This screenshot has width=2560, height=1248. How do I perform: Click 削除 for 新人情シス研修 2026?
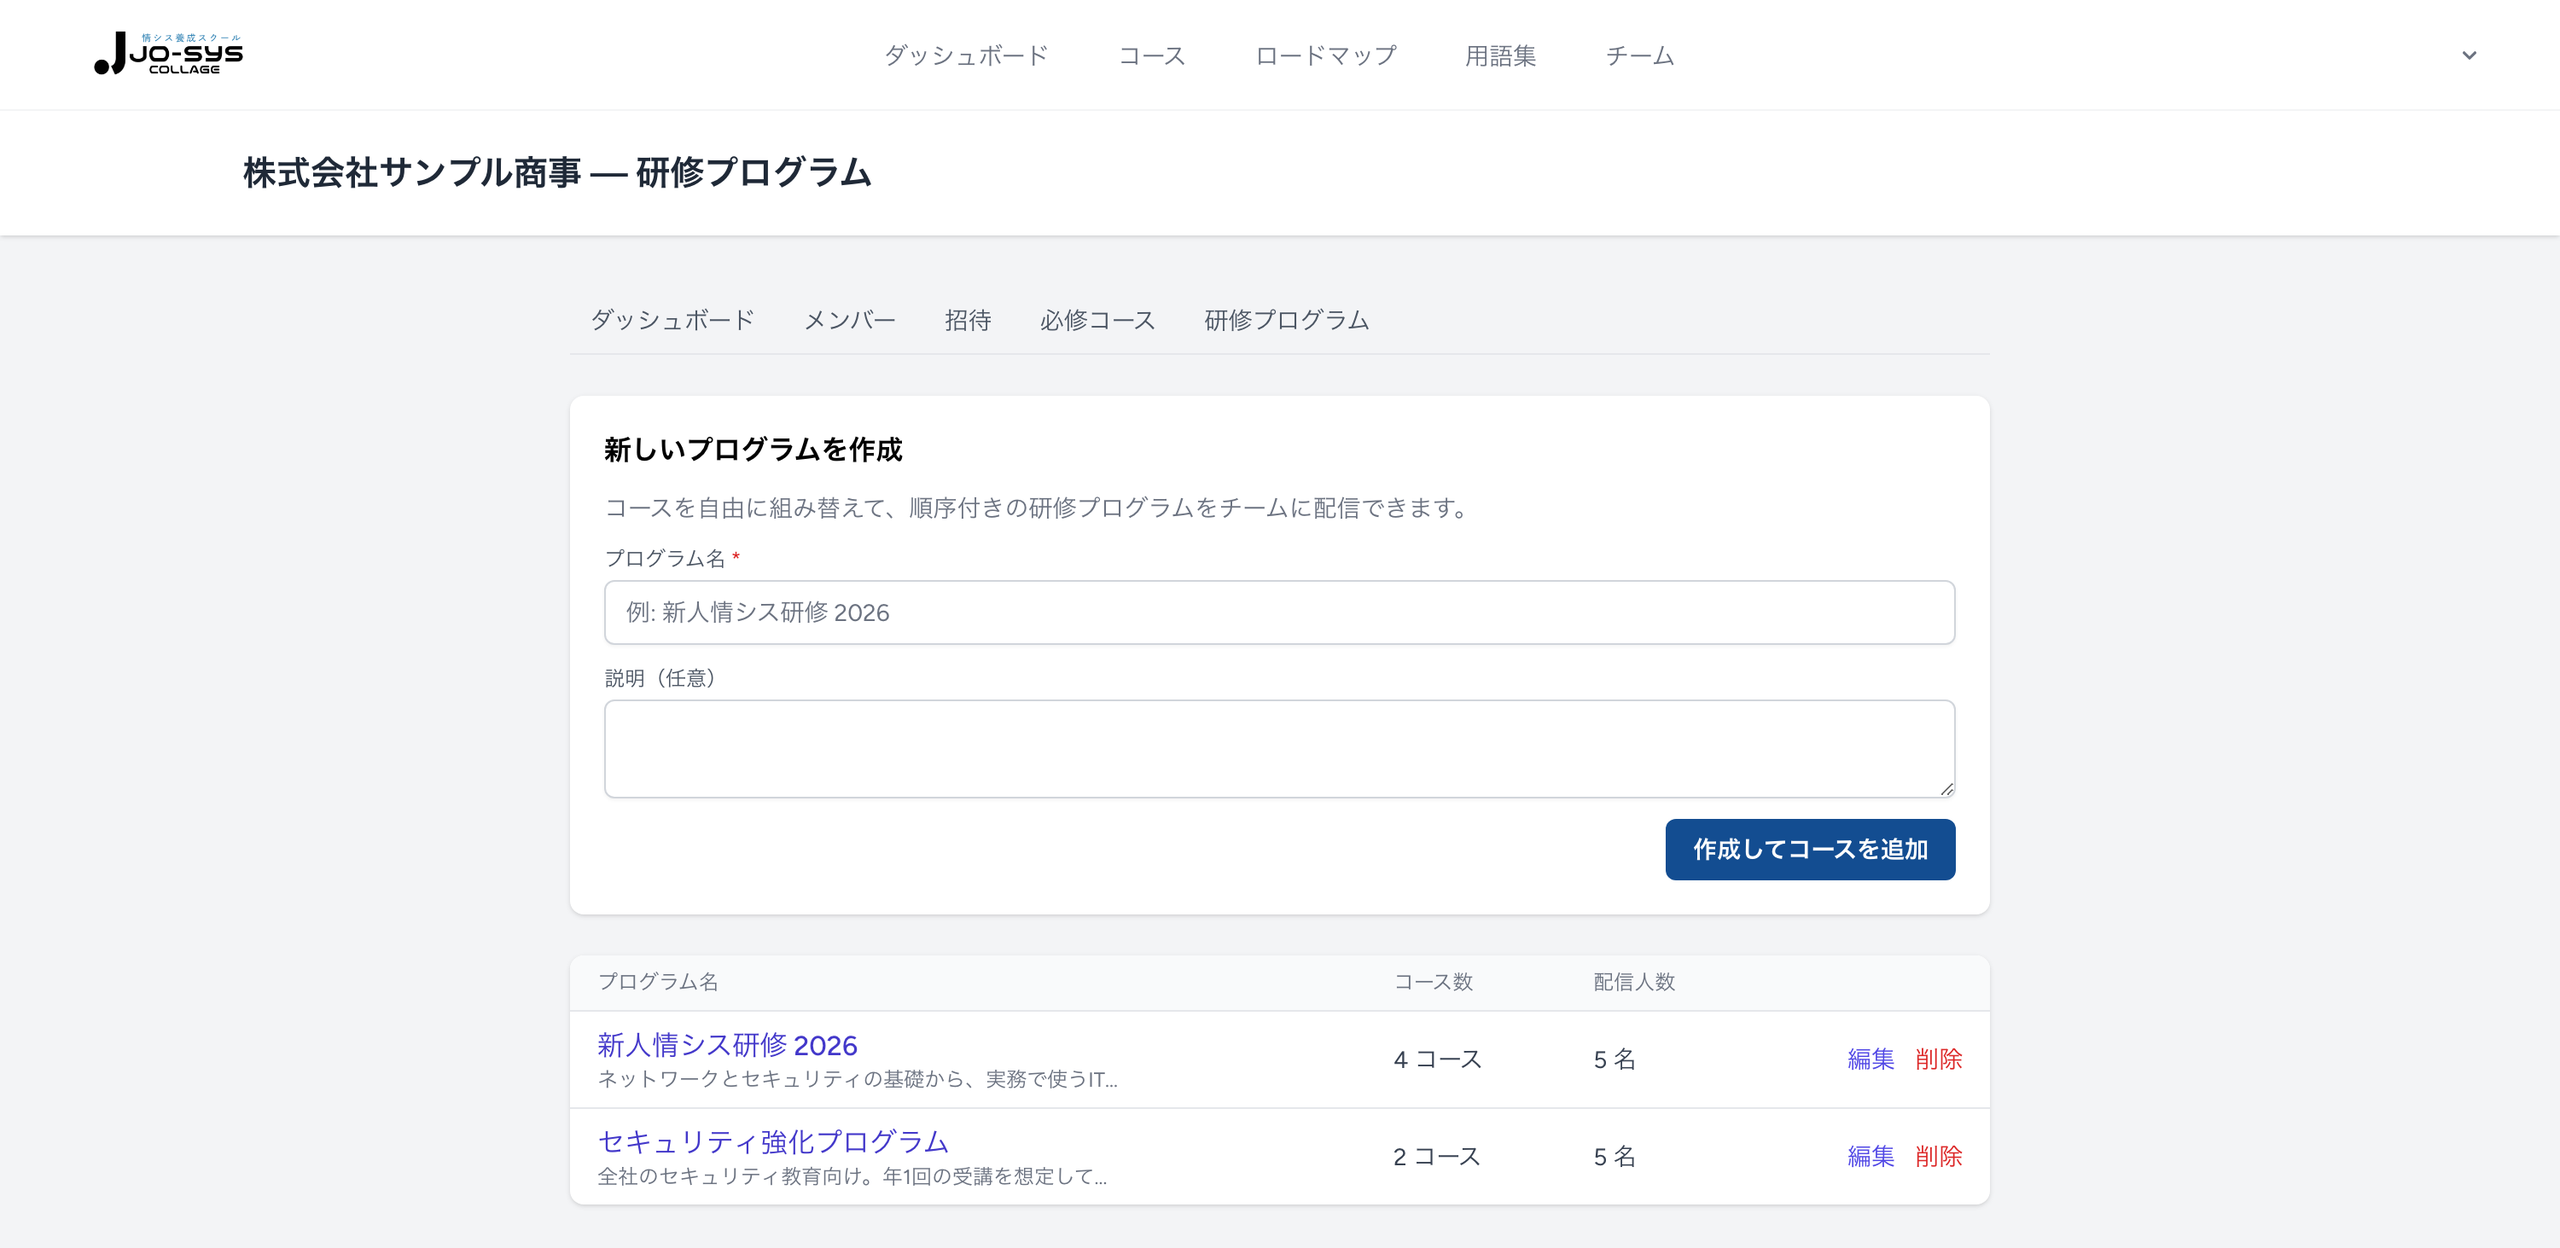(1939, 1059)
